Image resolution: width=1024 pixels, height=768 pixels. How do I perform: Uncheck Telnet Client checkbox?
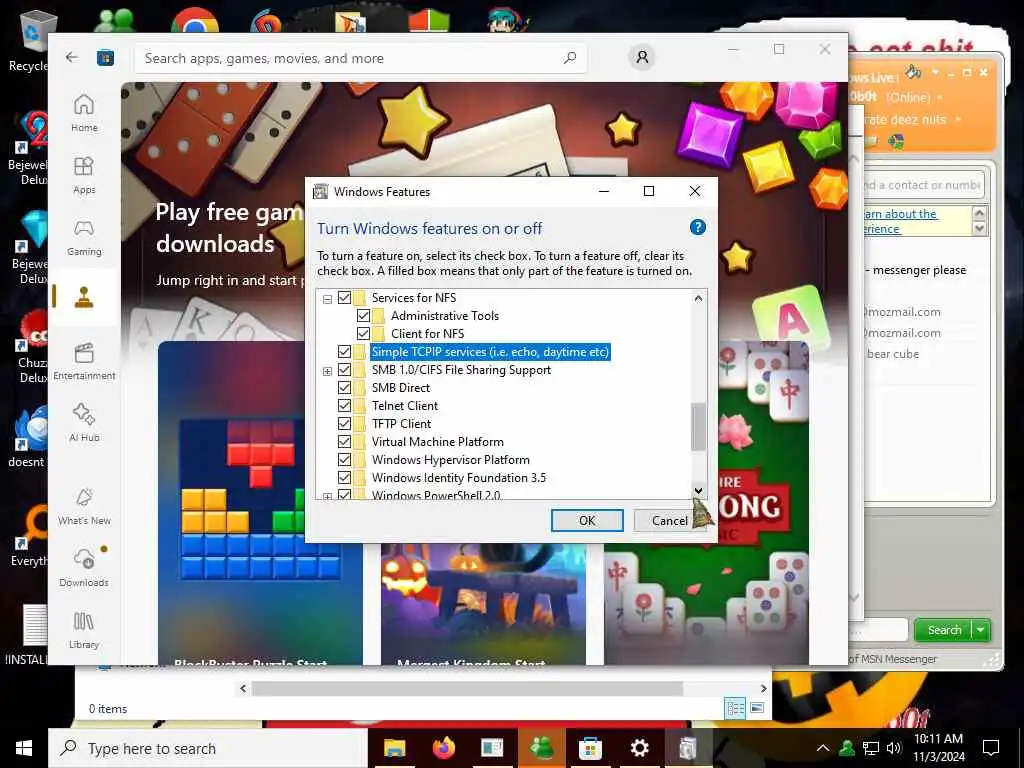click(x=345, y=406)
